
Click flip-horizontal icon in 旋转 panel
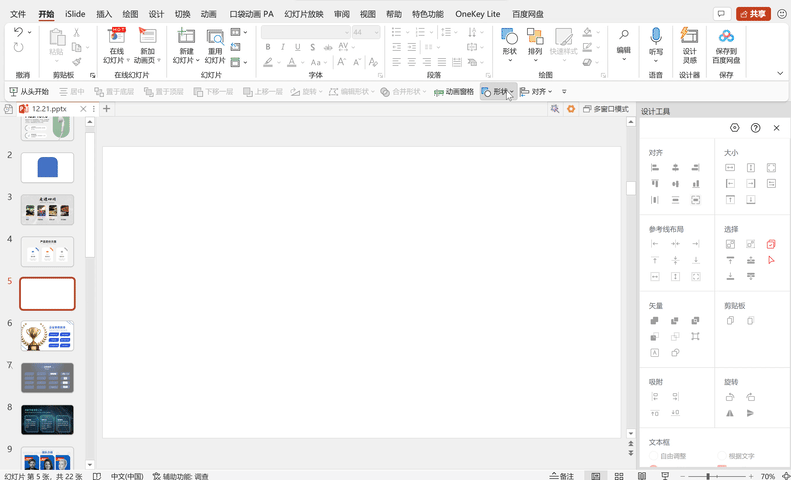pyautogui.click(x=730, y=413)
